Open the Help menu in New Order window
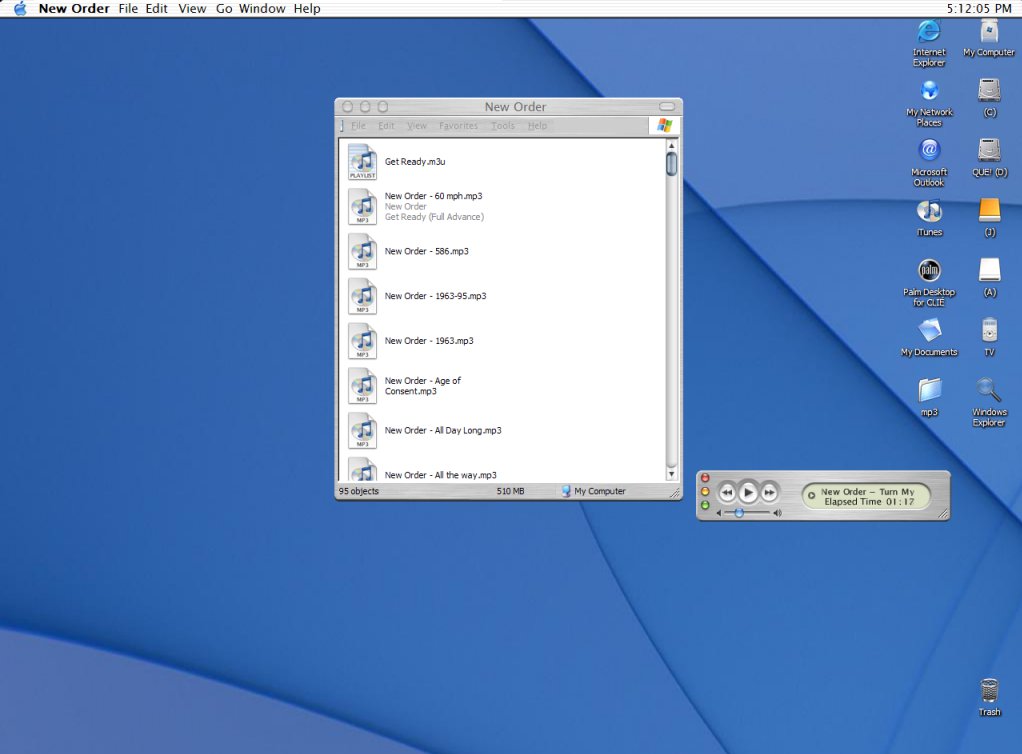1022x754 pixels. coord(537,126)
